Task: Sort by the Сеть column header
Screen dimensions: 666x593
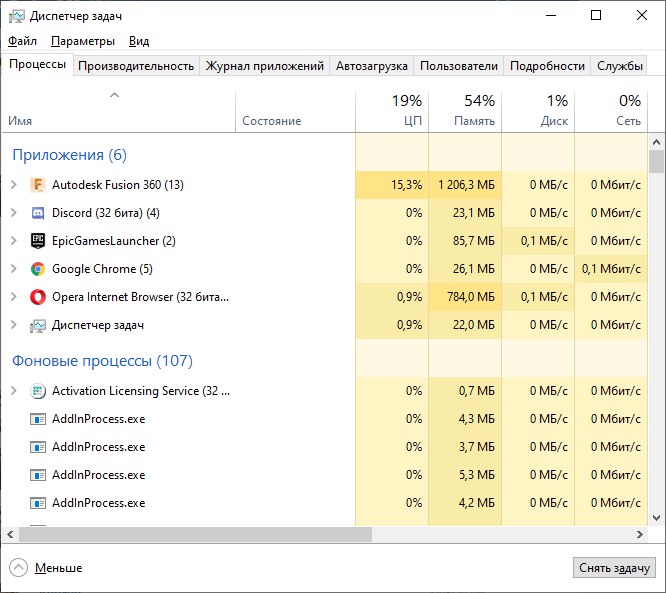Action: [611, 111]
